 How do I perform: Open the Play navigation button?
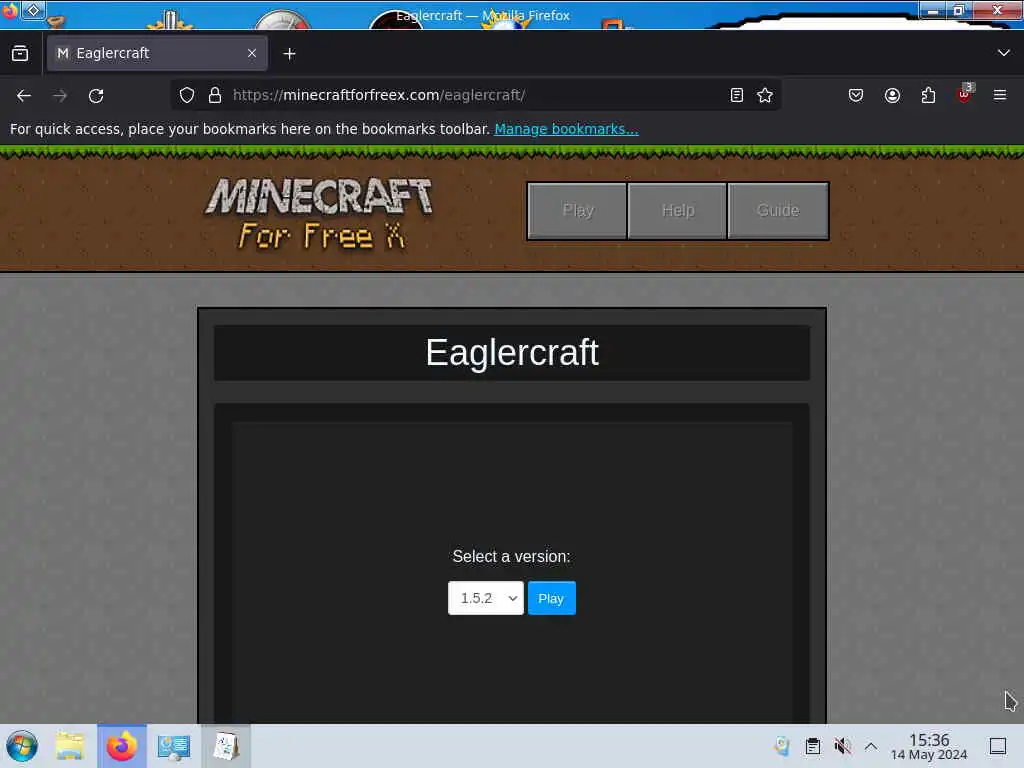pyautogui.click(x=577, y=210)
